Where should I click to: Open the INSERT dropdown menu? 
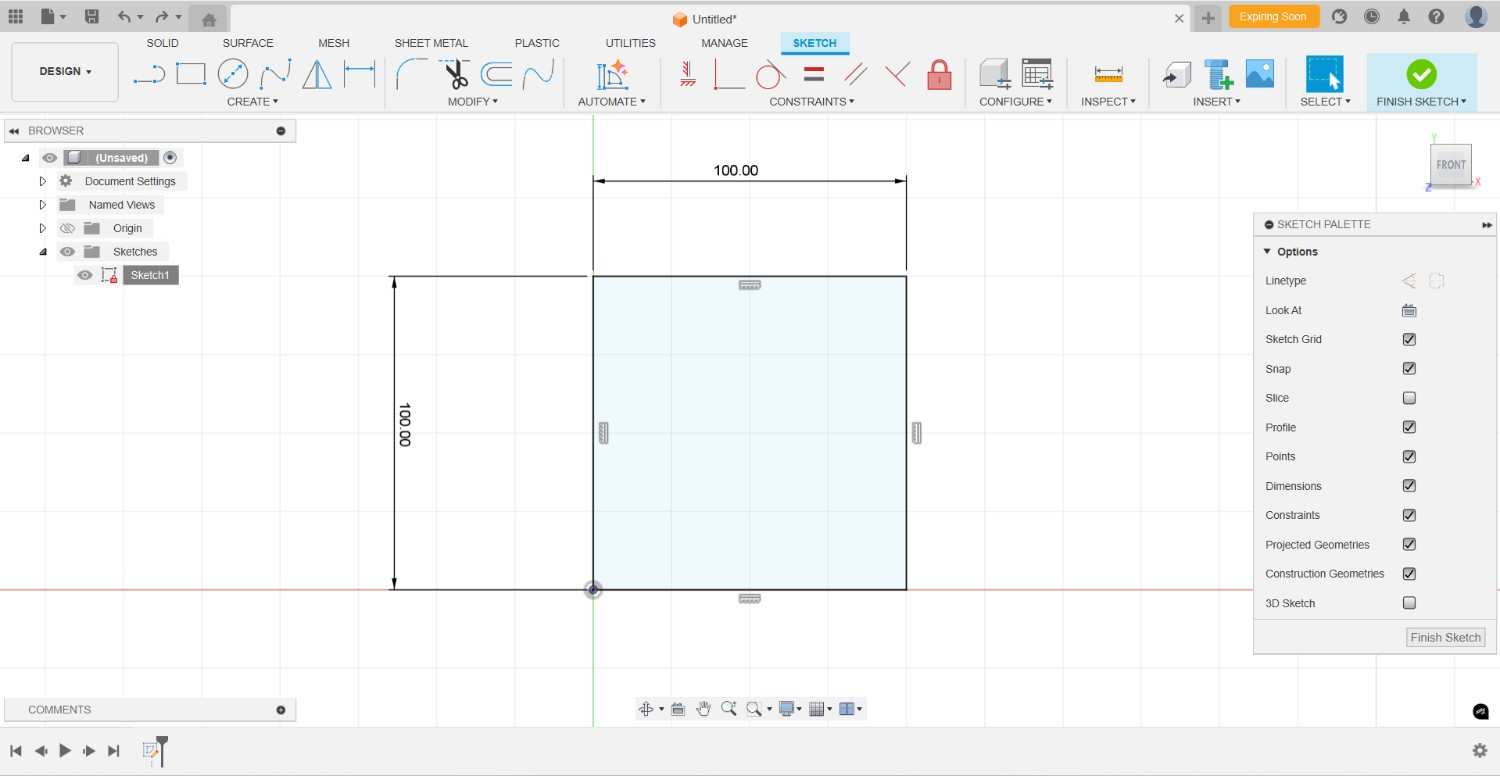coord(1217,101)
